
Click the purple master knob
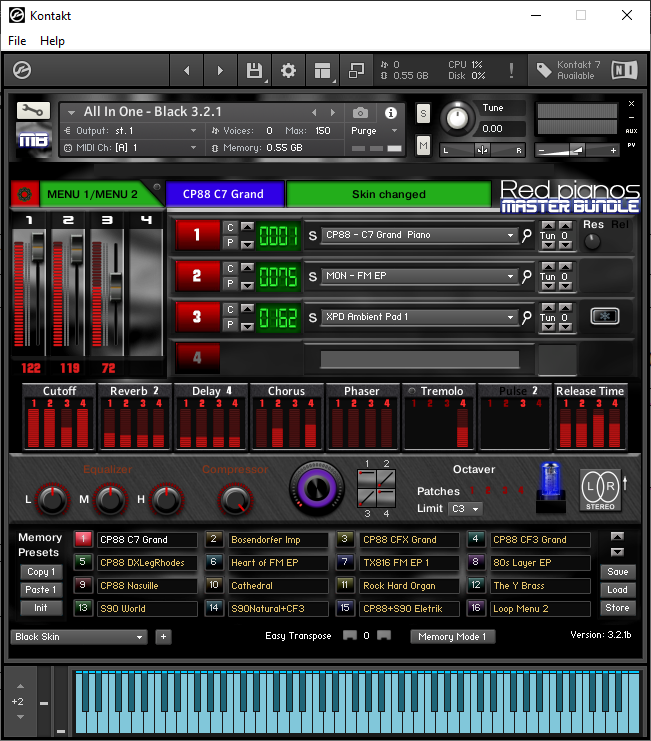(x=317, y=488)
